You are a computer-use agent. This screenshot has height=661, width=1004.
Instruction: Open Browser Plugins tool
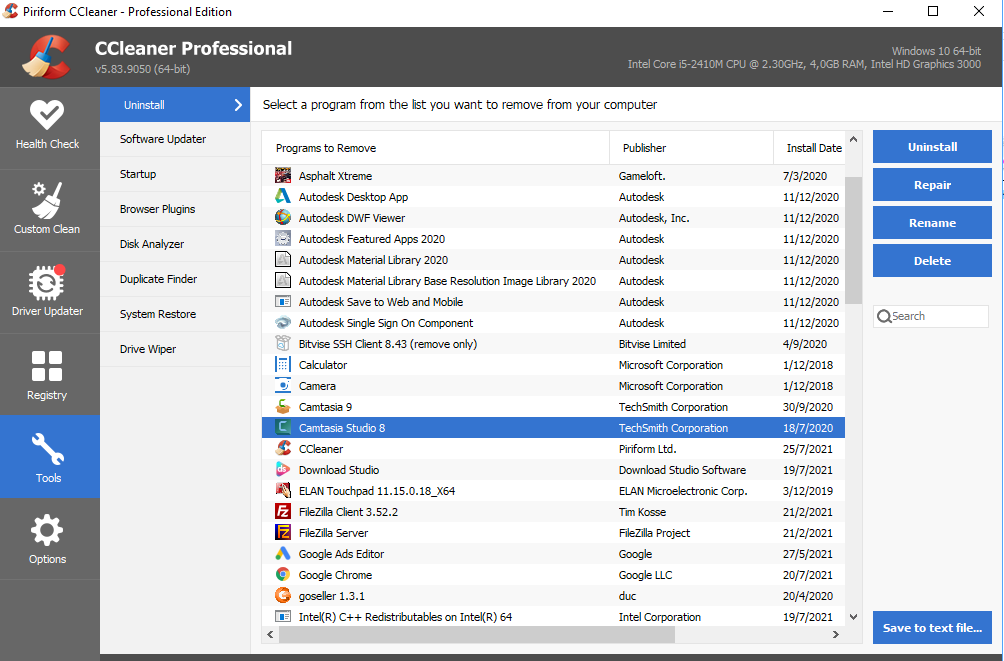coord(175,209)
